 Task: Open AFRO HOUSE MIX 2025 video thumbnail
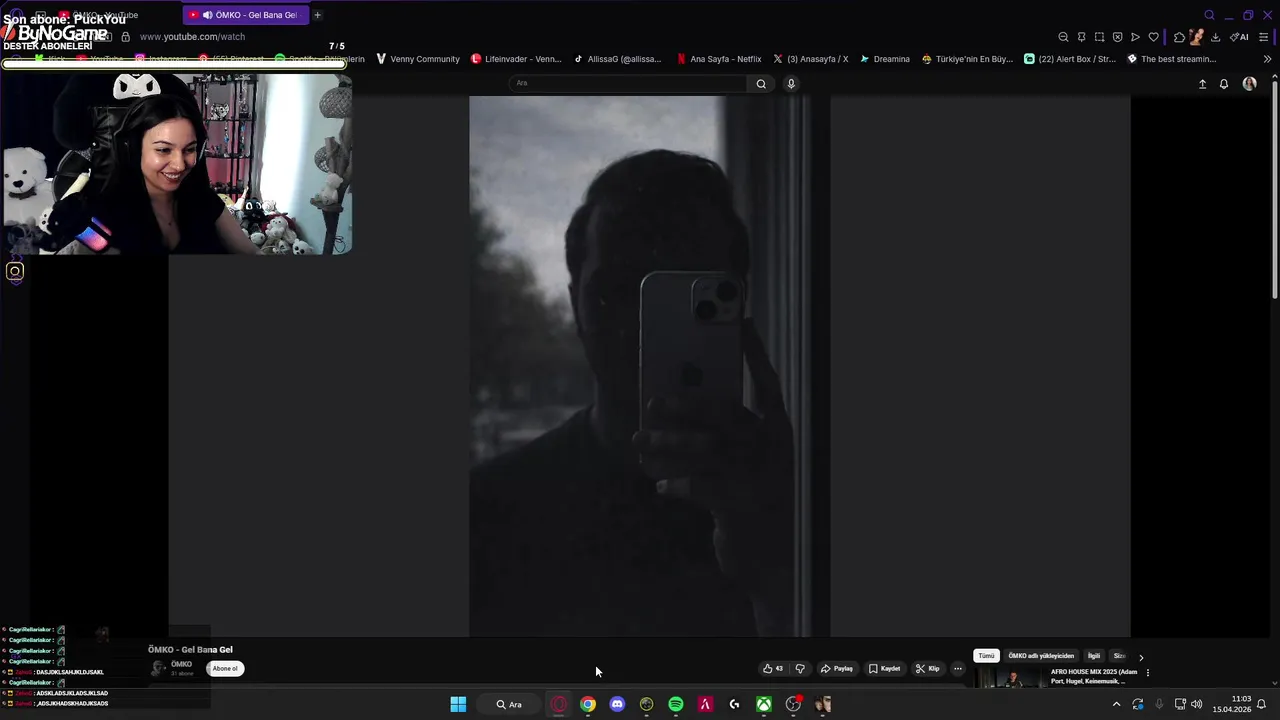(x=1011, y=678)
